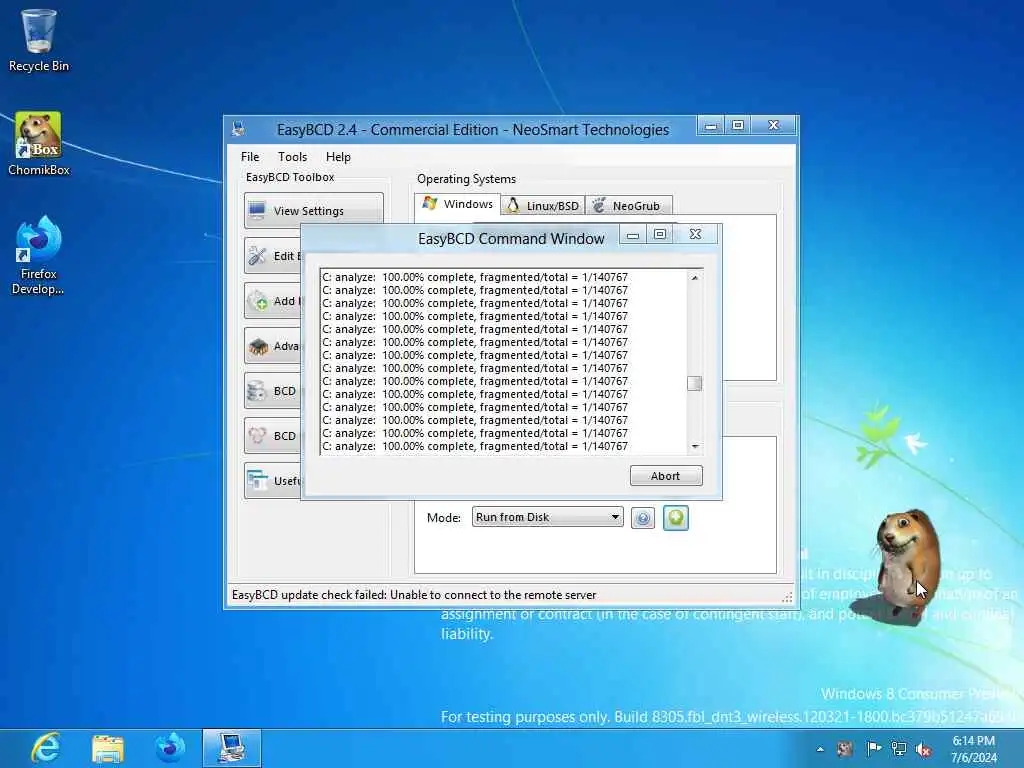Screen dimensions: 1024x768
Task: Click the wrench icon on Edit Boot Menu
Action: (258, 255)
